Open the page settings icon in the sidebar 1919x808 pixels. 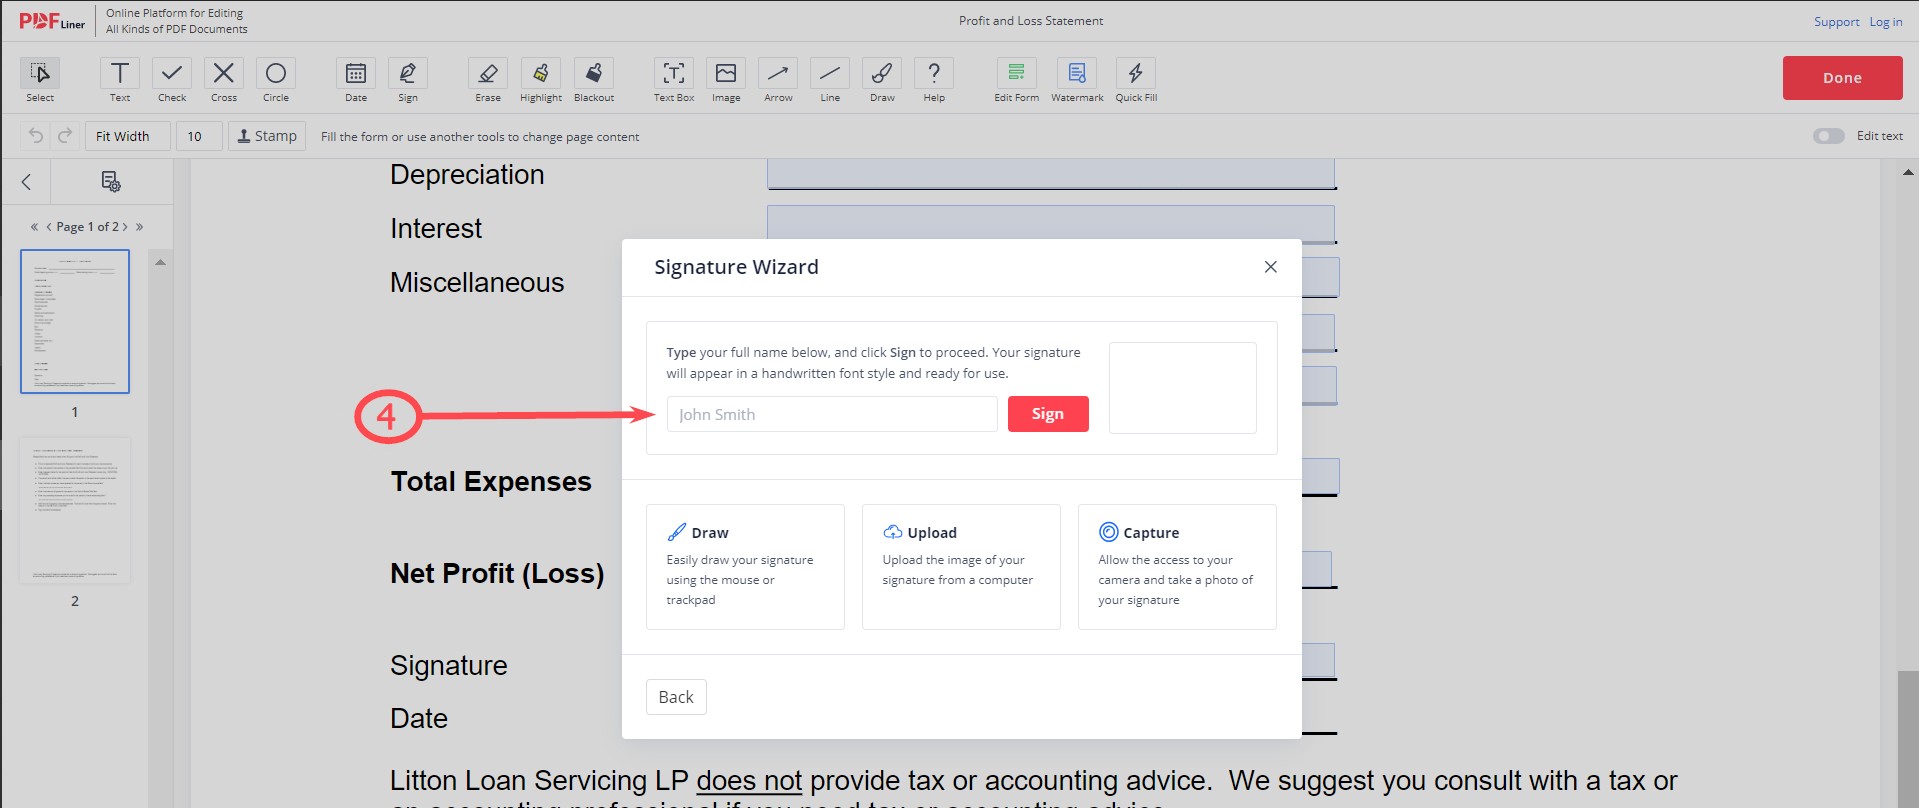tap(111, 182)
